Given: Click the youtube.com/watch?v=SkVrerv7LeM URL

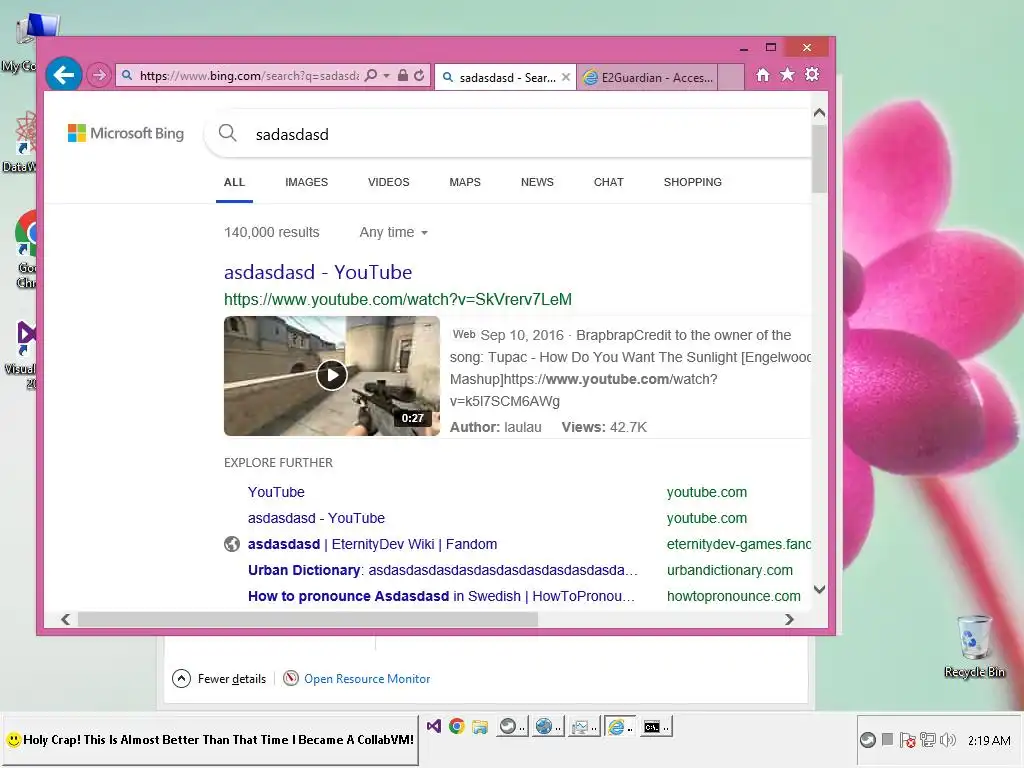Looking at the screenshot, I should pyautogui.click(x=398, y=300).
